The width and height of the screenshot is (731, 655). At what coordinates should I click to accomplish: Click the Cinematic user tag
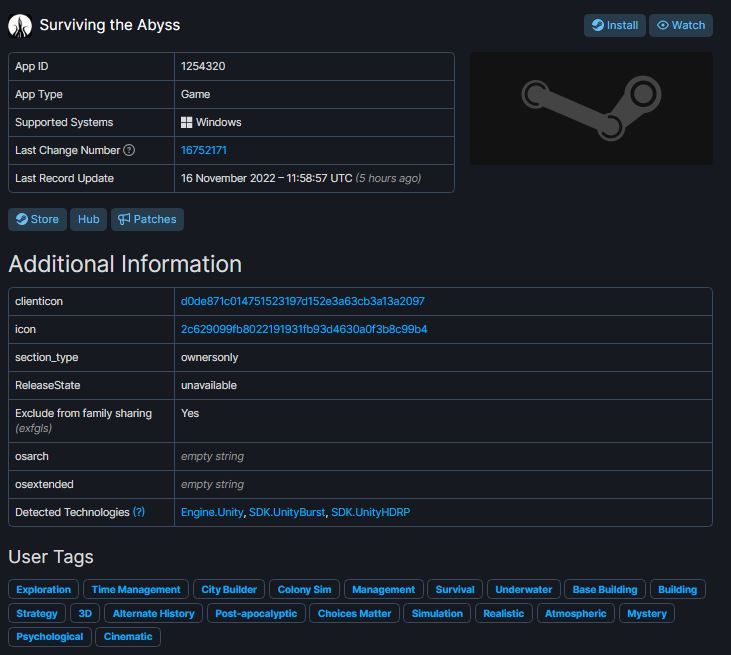coord(128,636)
